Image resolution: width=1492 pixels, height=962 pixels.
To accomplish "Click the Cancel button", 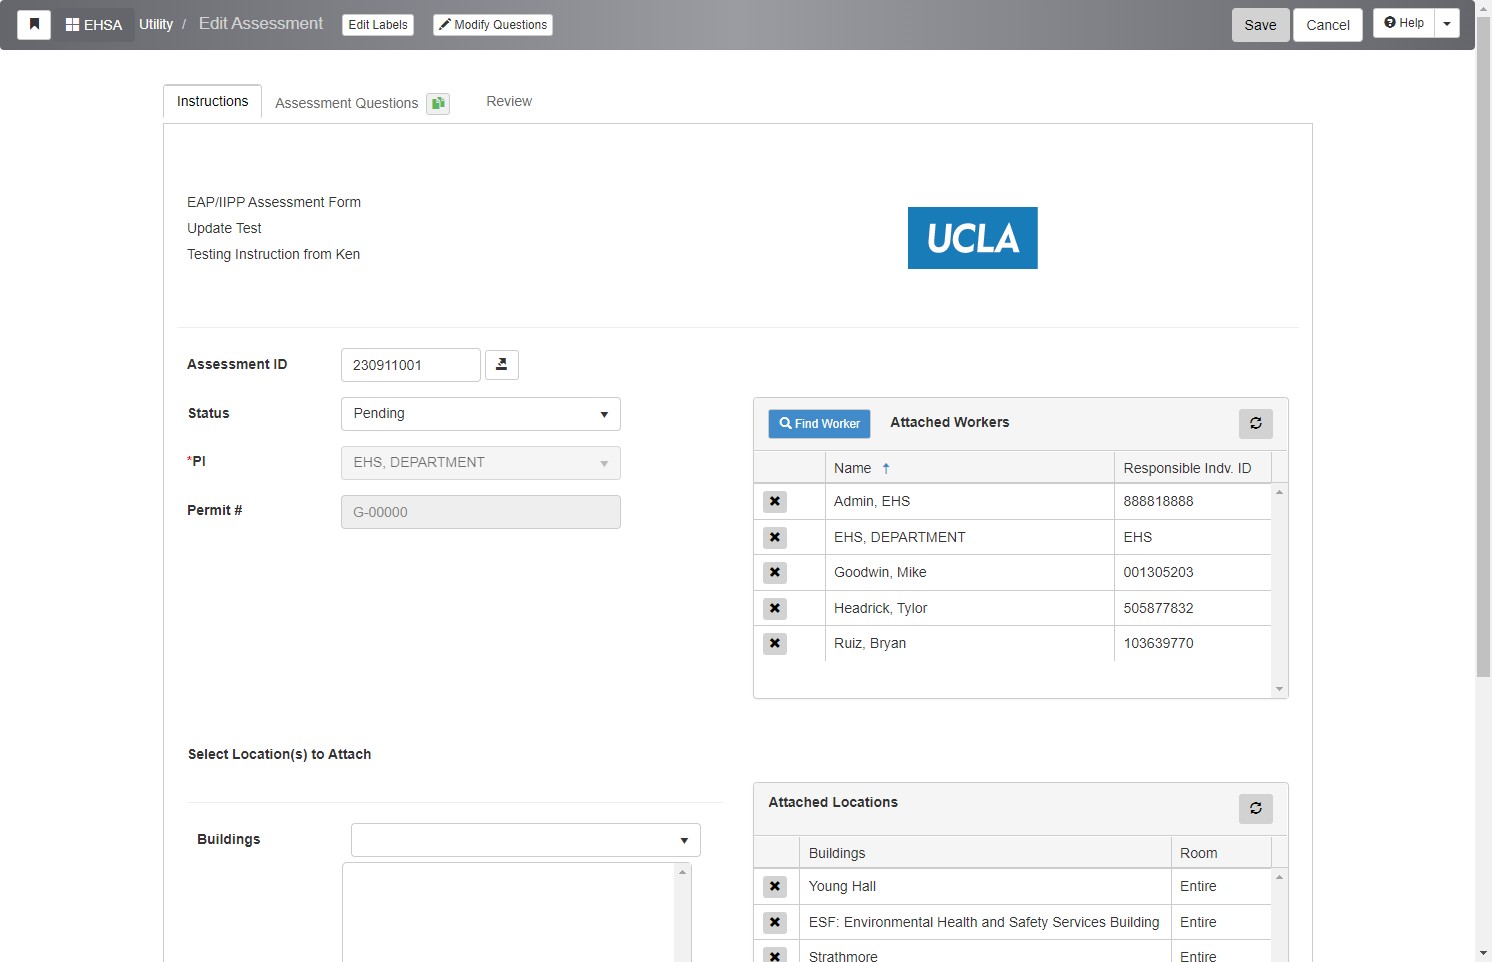I will (1328, 25).
